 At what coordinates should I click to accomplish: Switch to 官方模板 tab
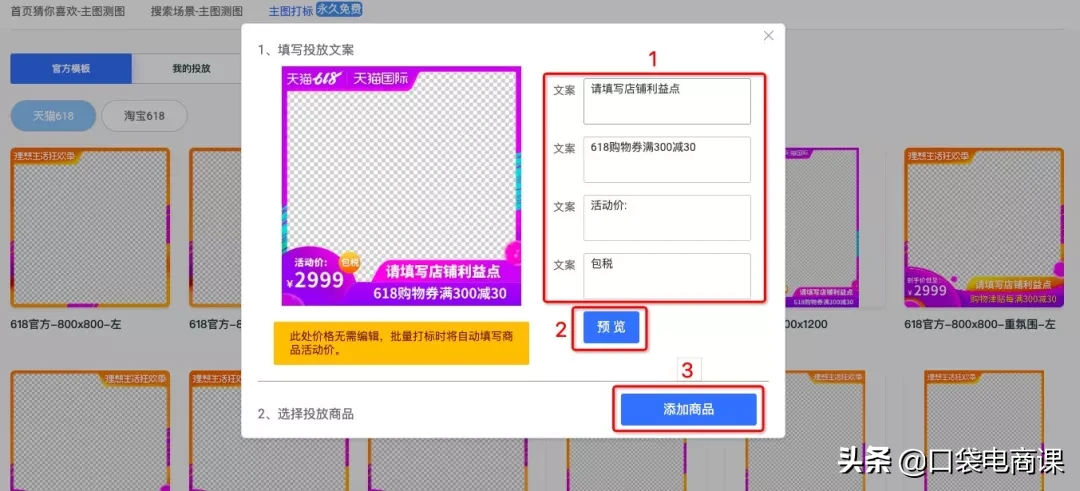click(71, 69)
